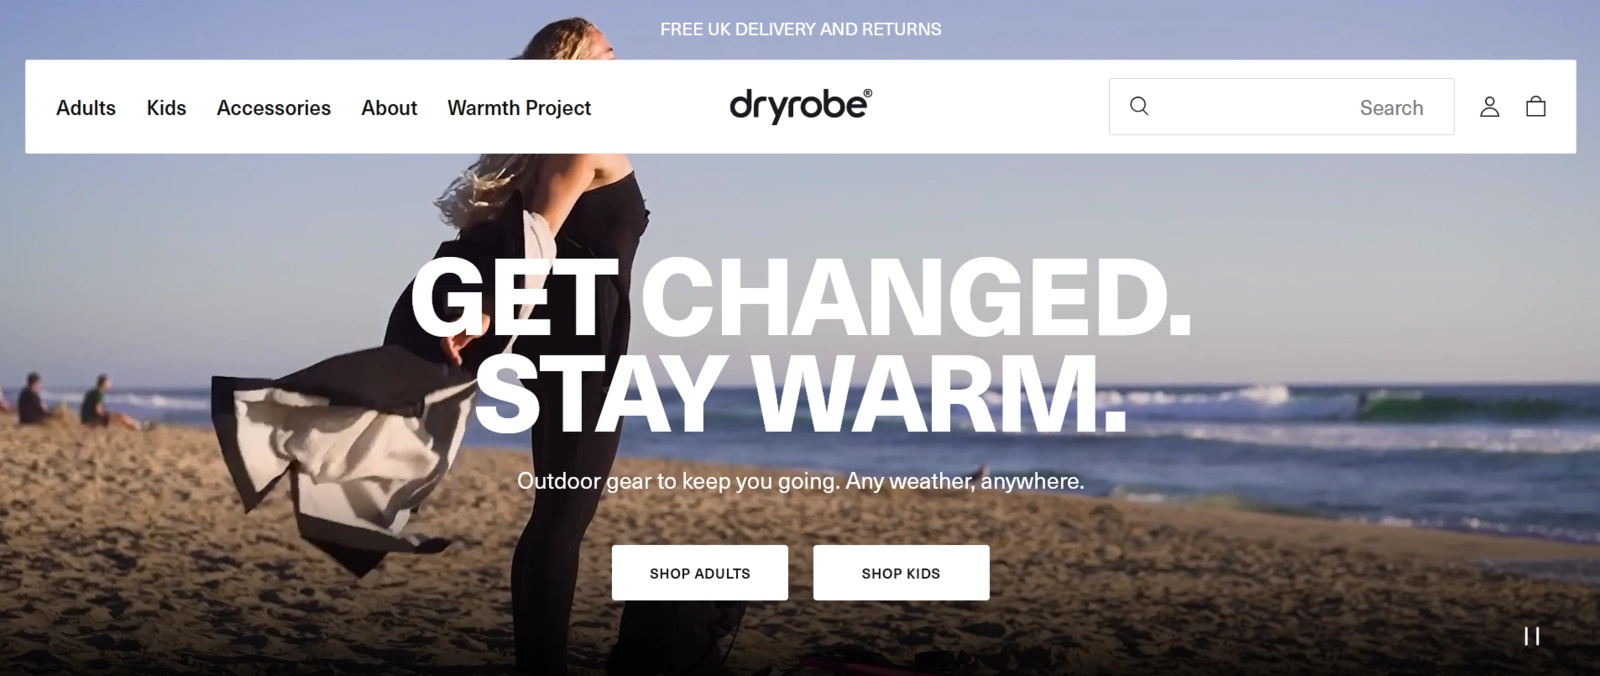Open the Kids menu
Image resolution: width=1600 pixels, height=676 pixels.
(x=166, y=108)
